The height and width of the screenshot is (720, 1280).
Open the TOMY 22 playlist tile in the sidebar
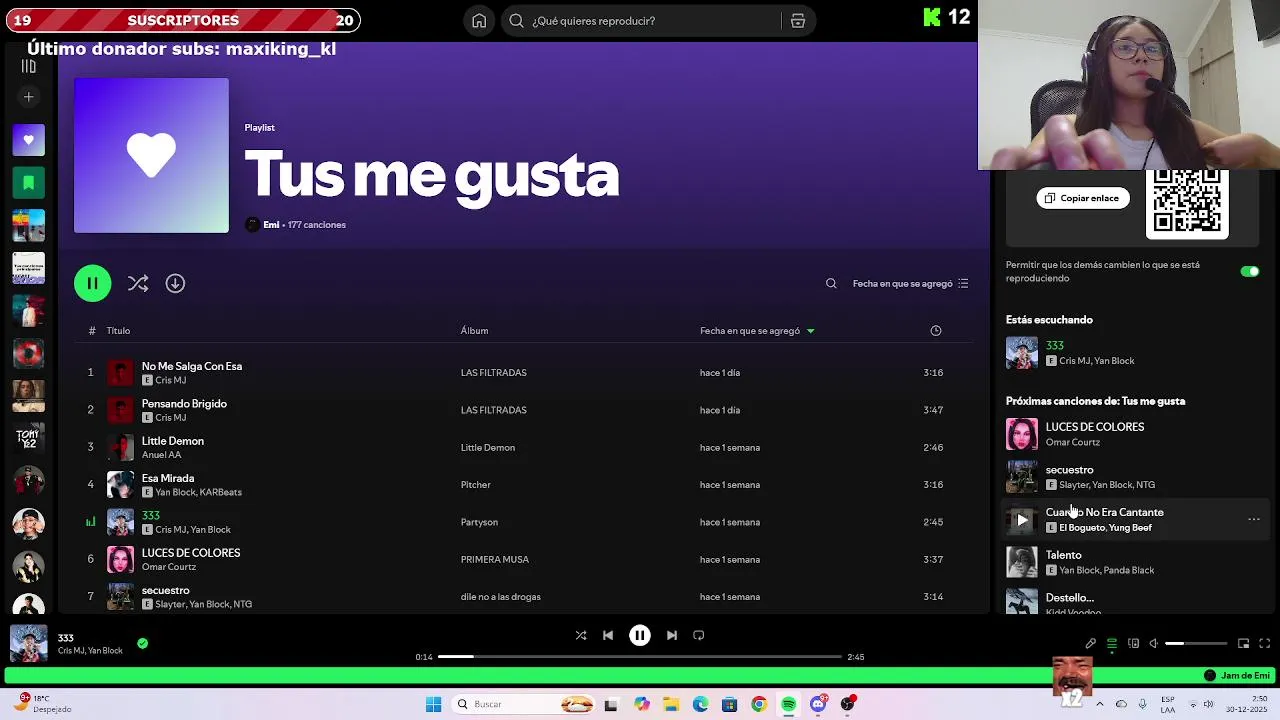[28, 438]
